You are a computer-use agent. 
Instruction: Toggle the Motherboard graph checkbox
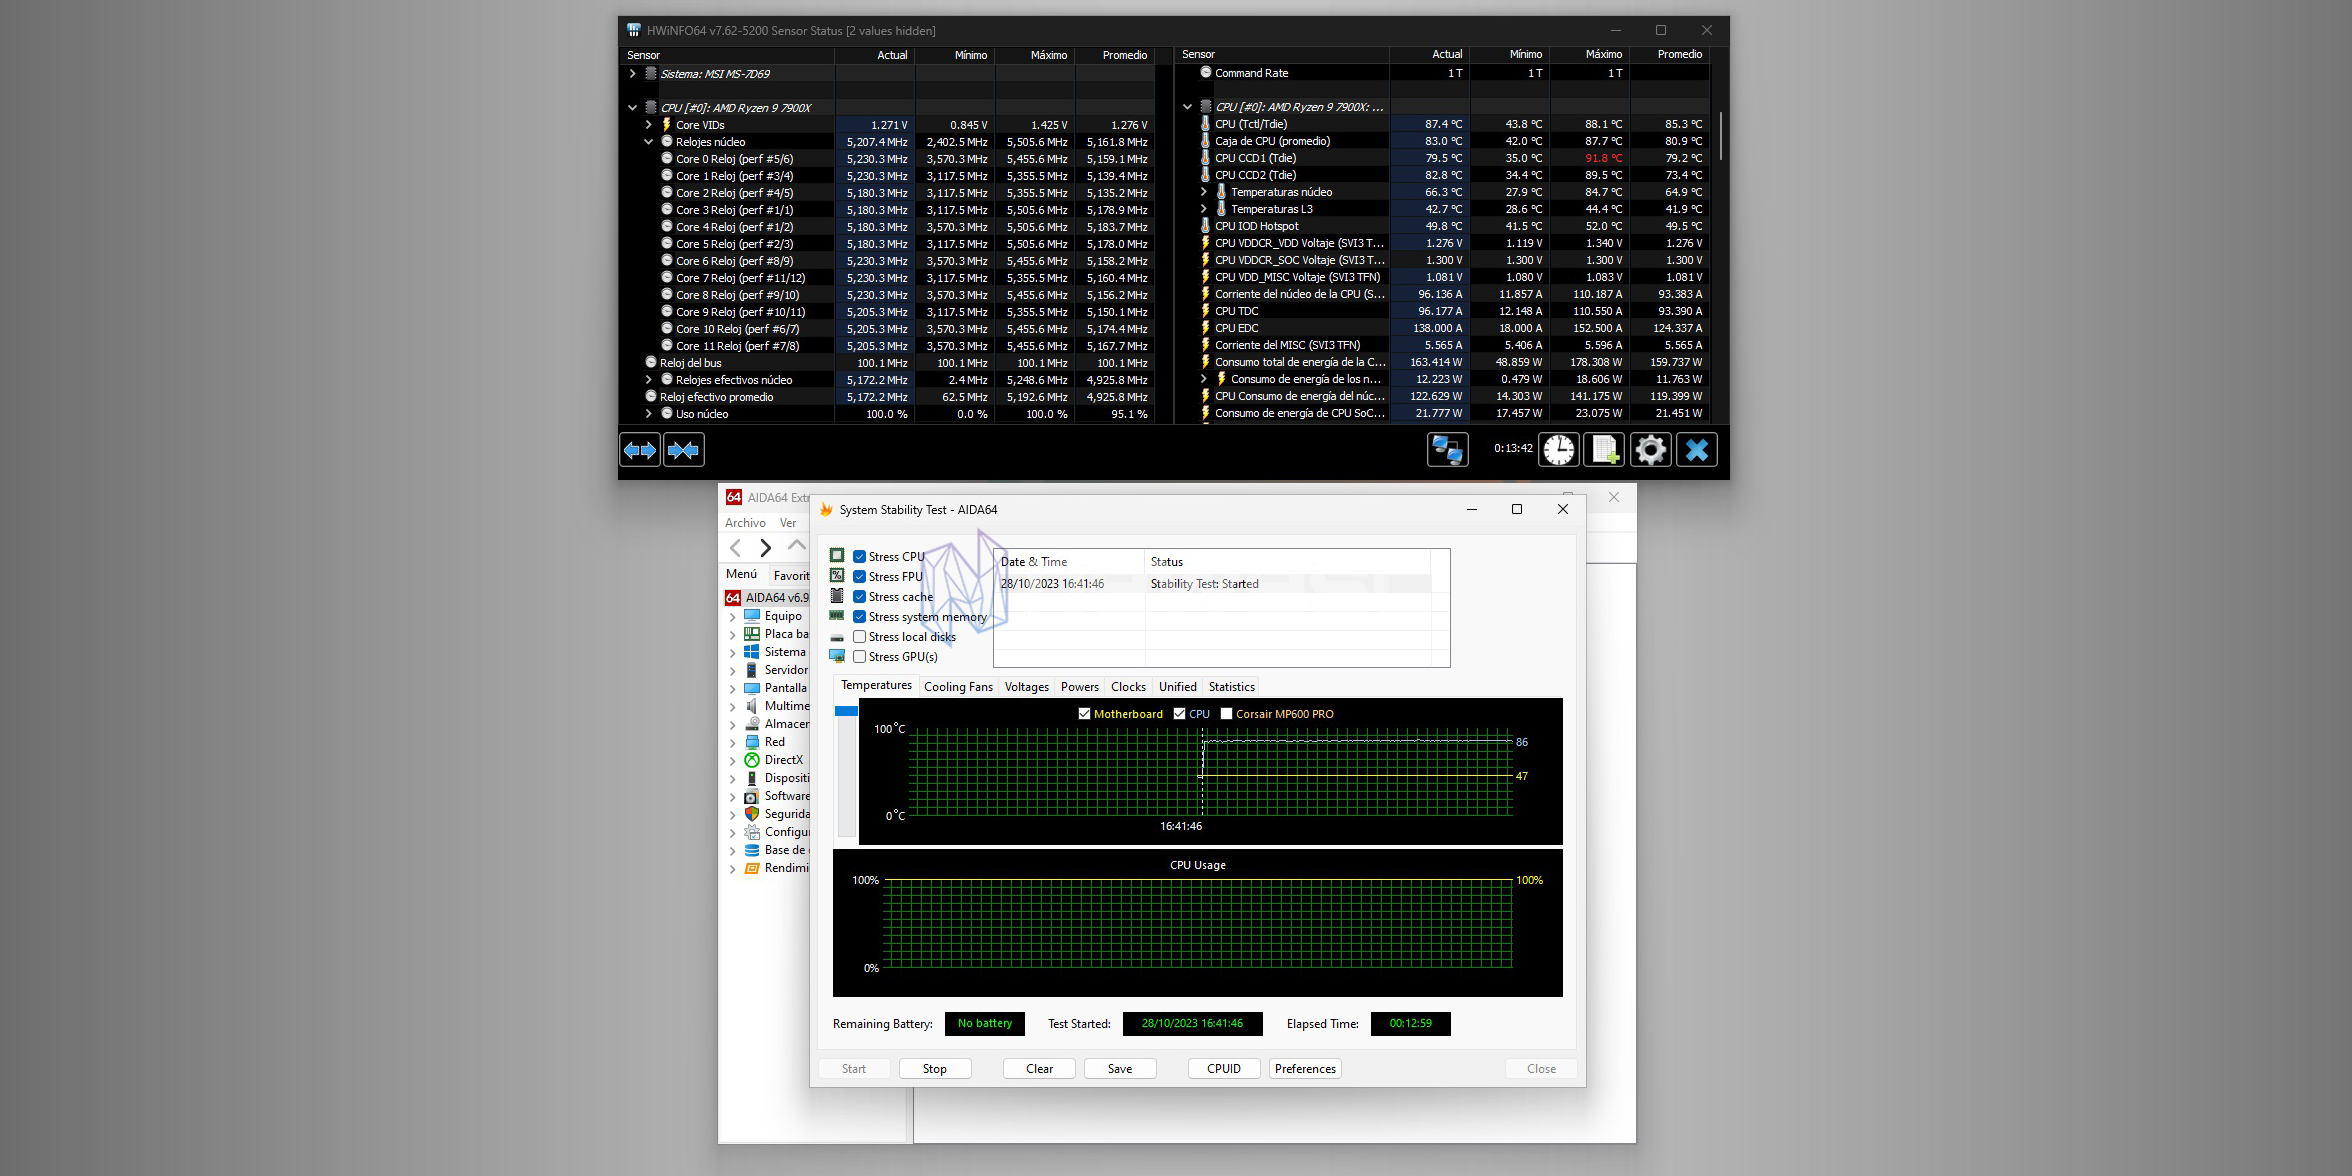click(1084, 714)
